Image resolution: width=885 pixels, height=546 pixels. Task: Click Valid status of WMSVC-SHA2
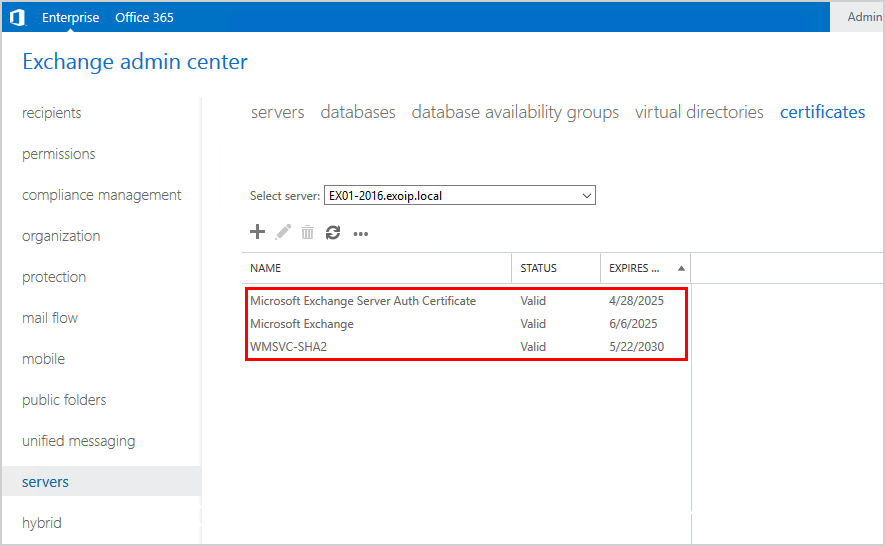pos(533,347)
